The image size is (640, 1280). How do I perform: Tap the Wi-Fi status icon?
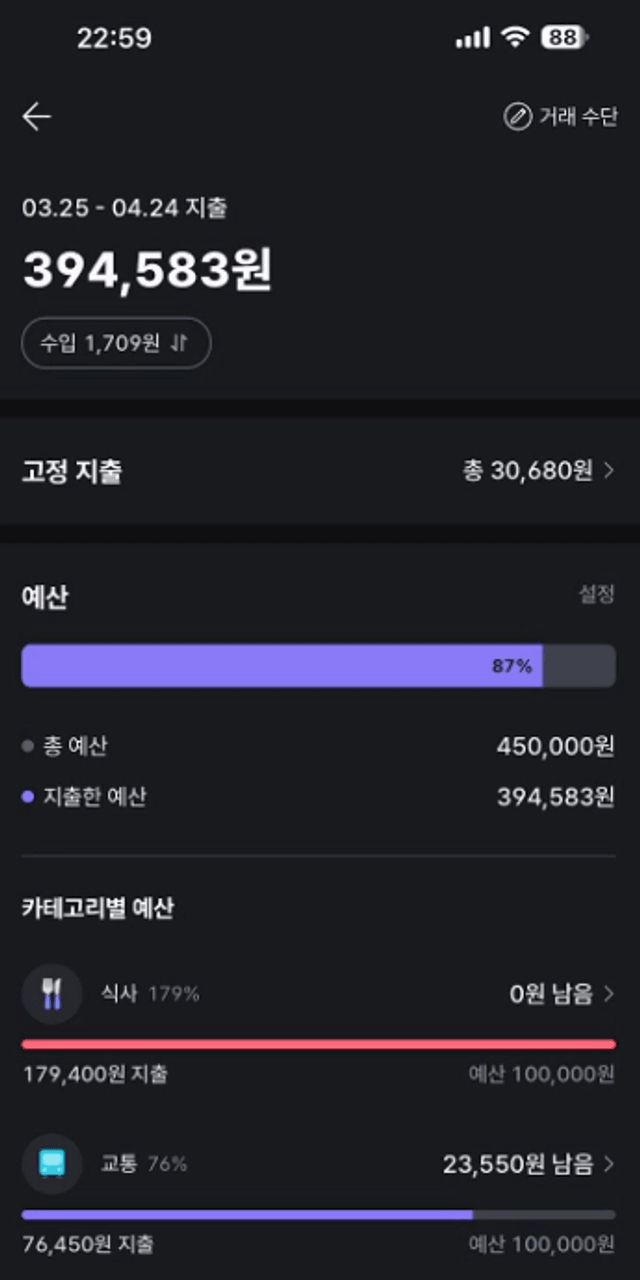point(515,38)
